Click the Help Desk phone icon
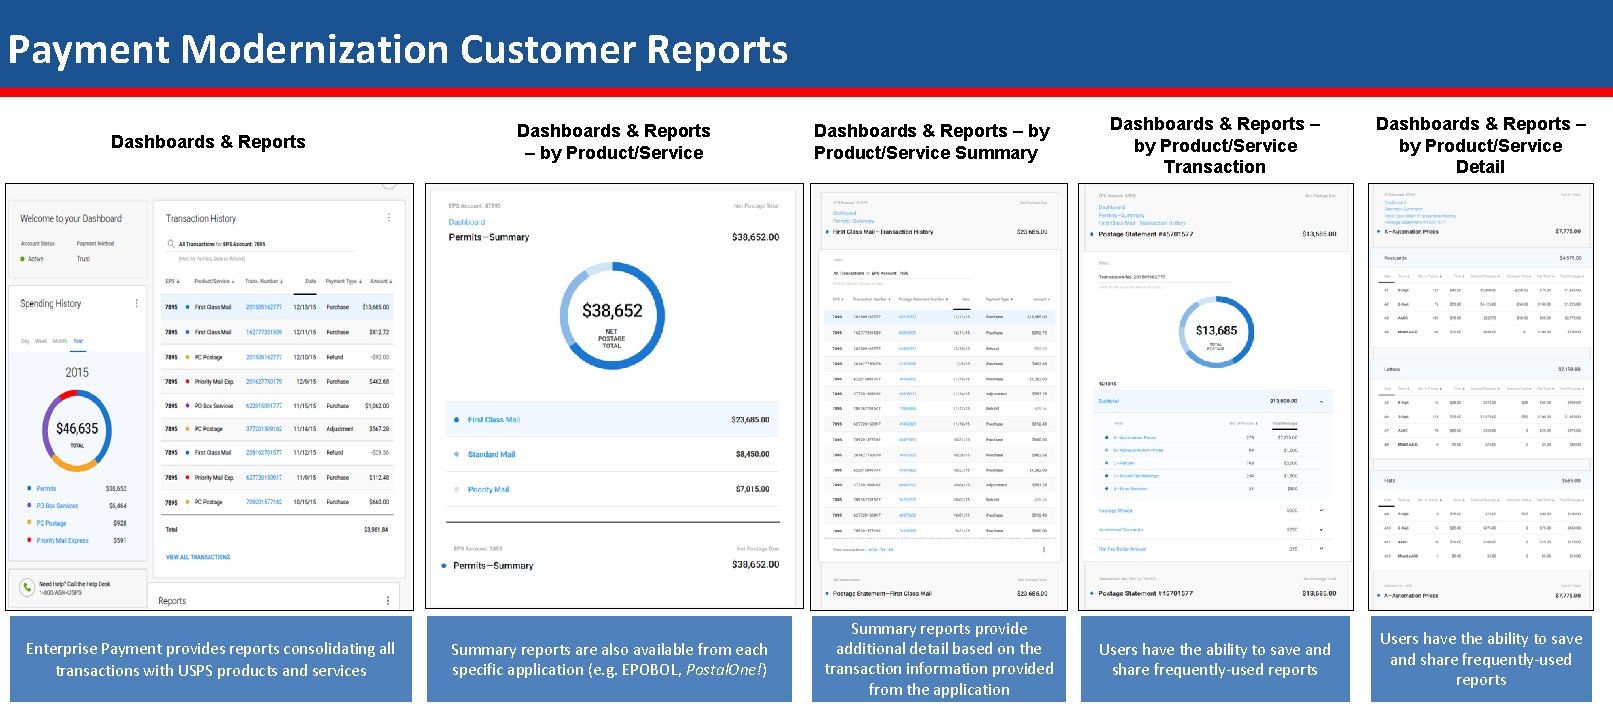The width and height of the screenshot is (1613, 720). pos(27,587)
